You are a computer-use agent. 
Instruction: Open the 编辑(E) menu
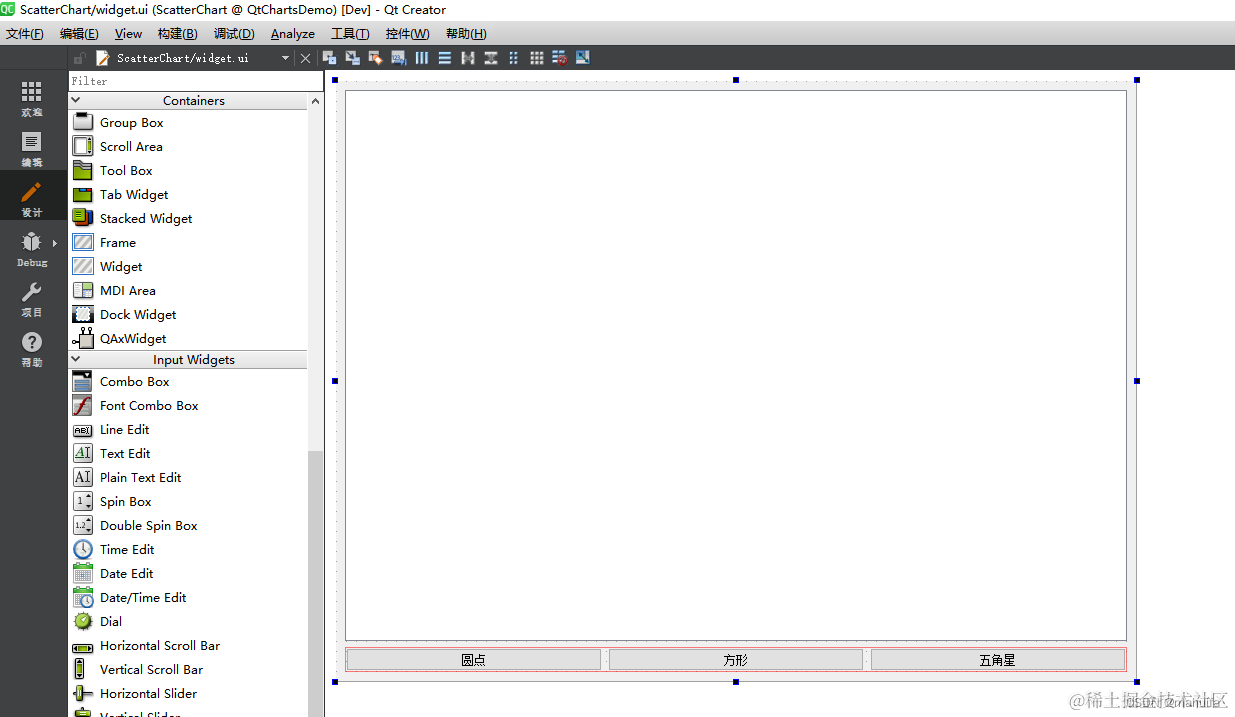79,34
